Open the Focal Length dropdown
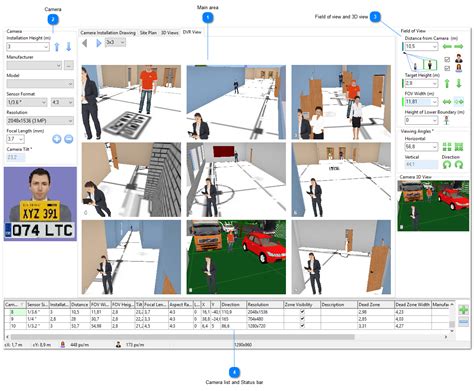474x391 pixels. pyautogui.click(x=21, y=139)
